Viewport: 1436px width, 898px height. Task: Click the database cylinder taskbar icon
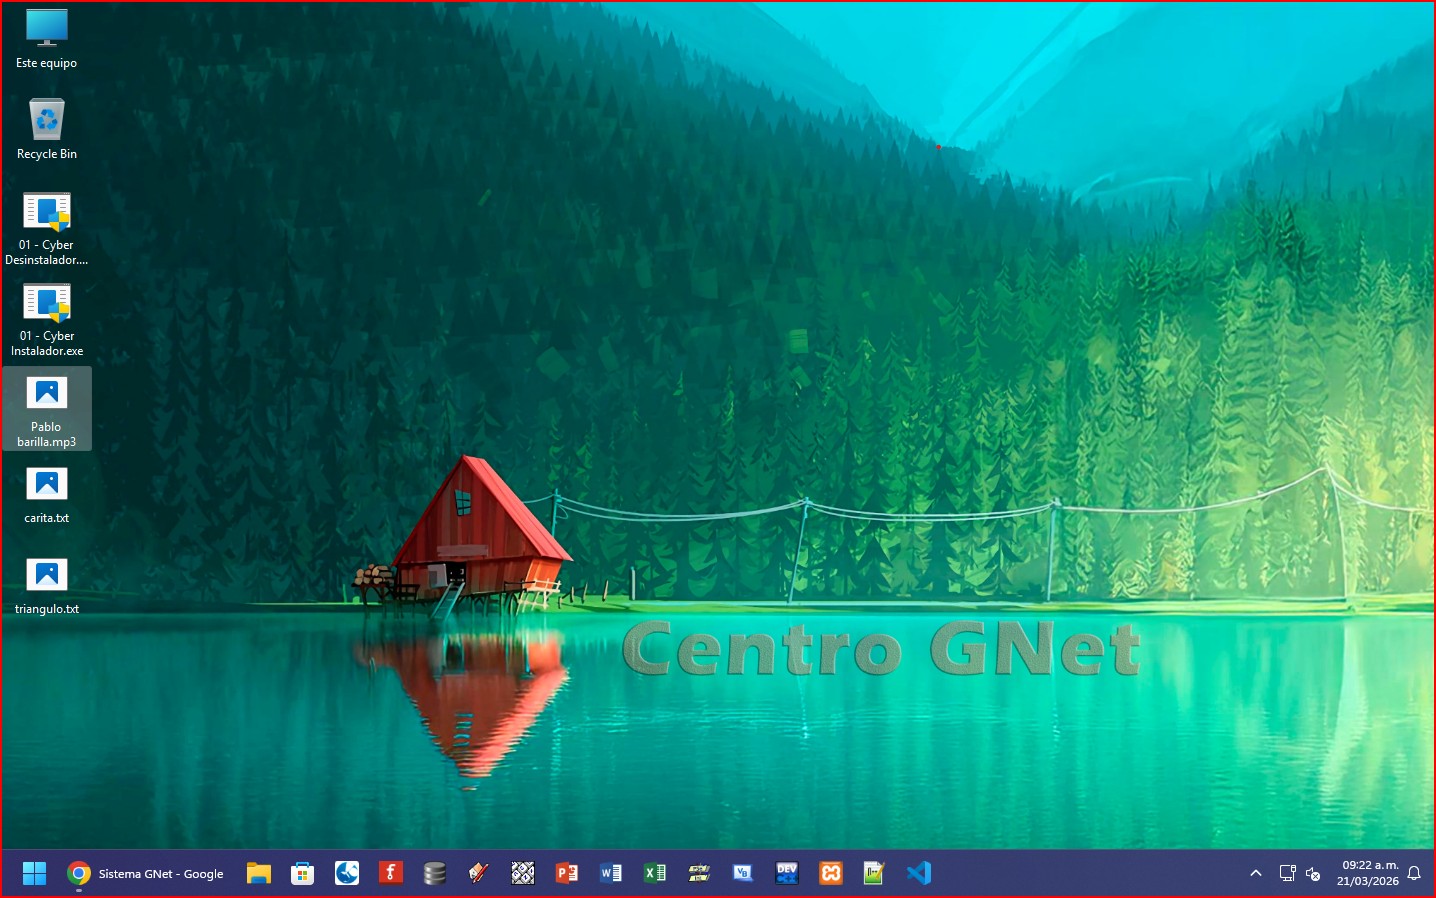click(x=434, y=873)
